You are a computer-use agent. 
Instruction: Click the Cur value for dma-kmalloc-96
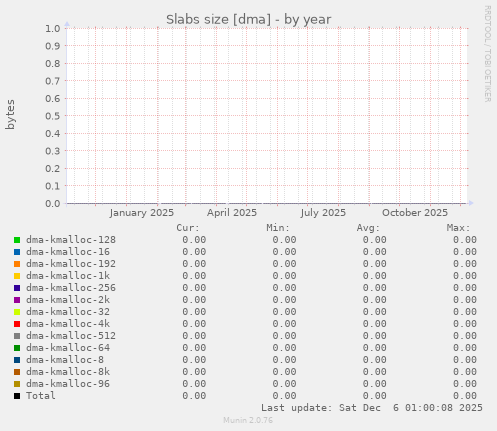pos(194,384)
